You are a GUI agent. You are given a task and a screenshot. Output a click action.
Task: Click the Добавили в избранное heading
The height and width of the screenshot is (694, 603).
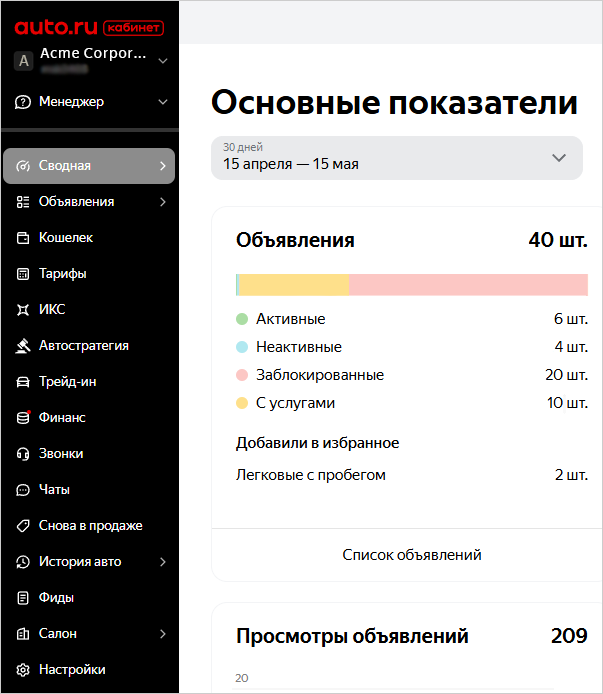point(317,443)
